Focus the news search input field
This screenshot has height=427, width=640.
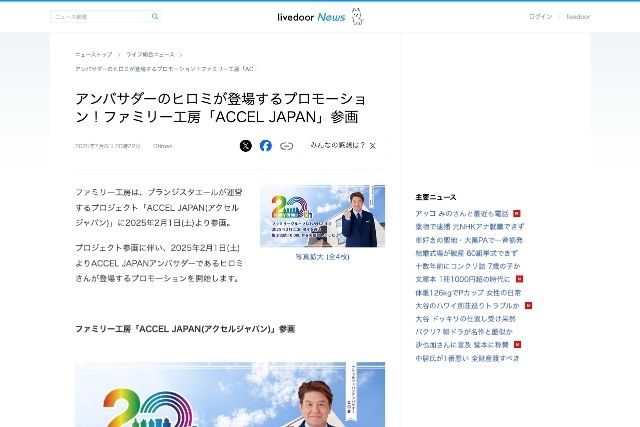(x=100, y=17)
